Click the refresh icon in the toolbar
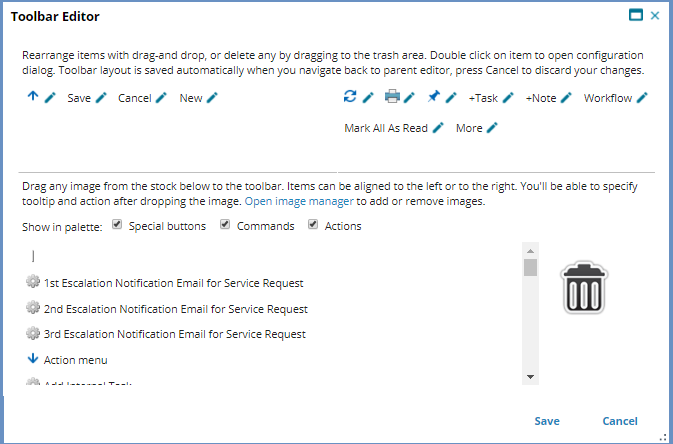 pos(349,97)
